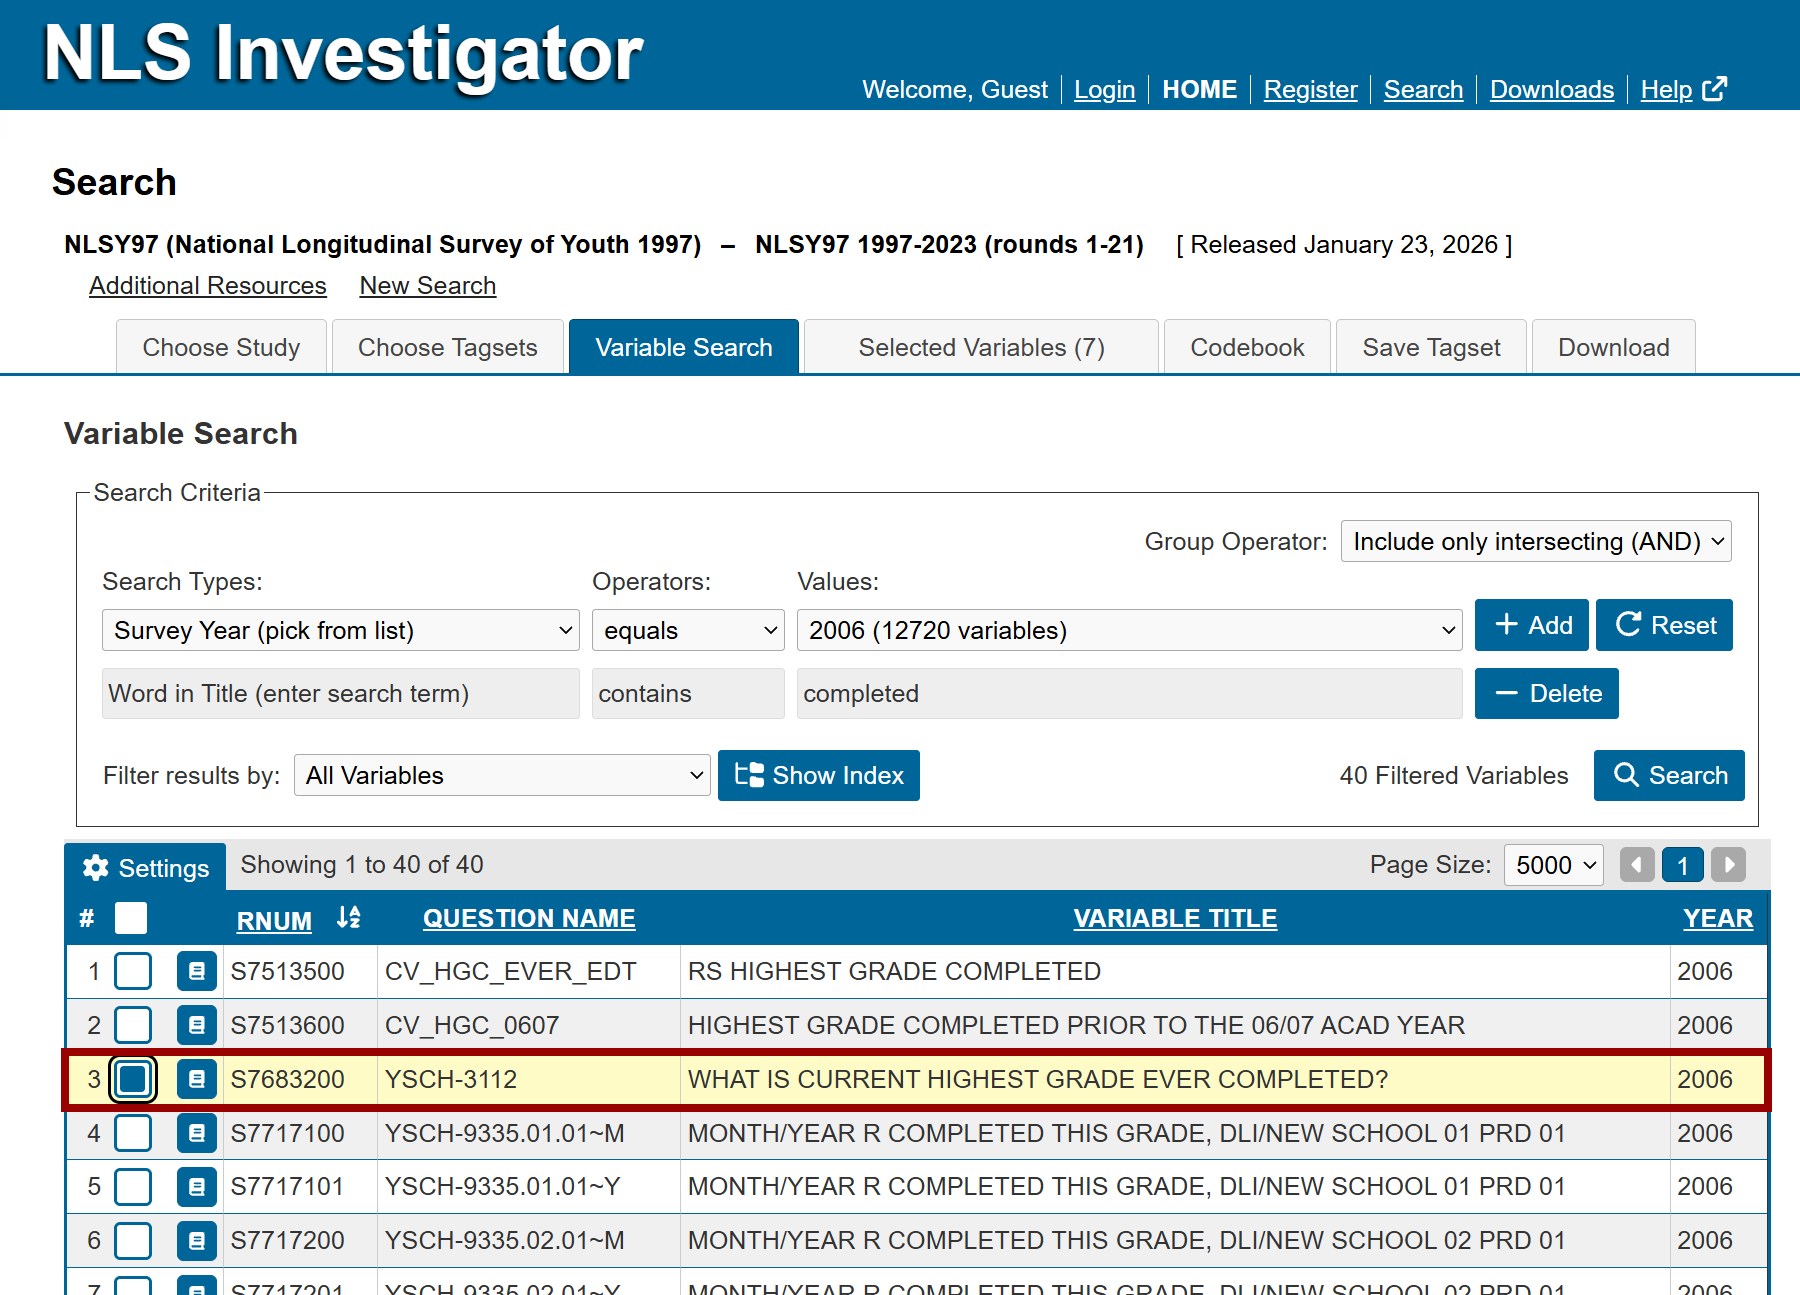
Task: Sort by YEAR column header
Action: click(1718, 918)
